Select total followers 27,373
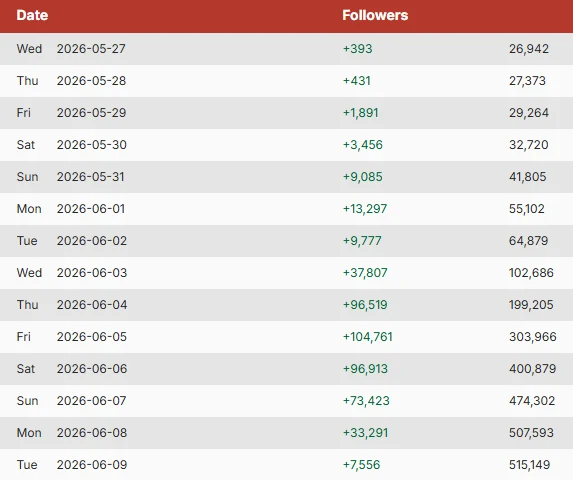The image size is (573, 480). (527, 81)
